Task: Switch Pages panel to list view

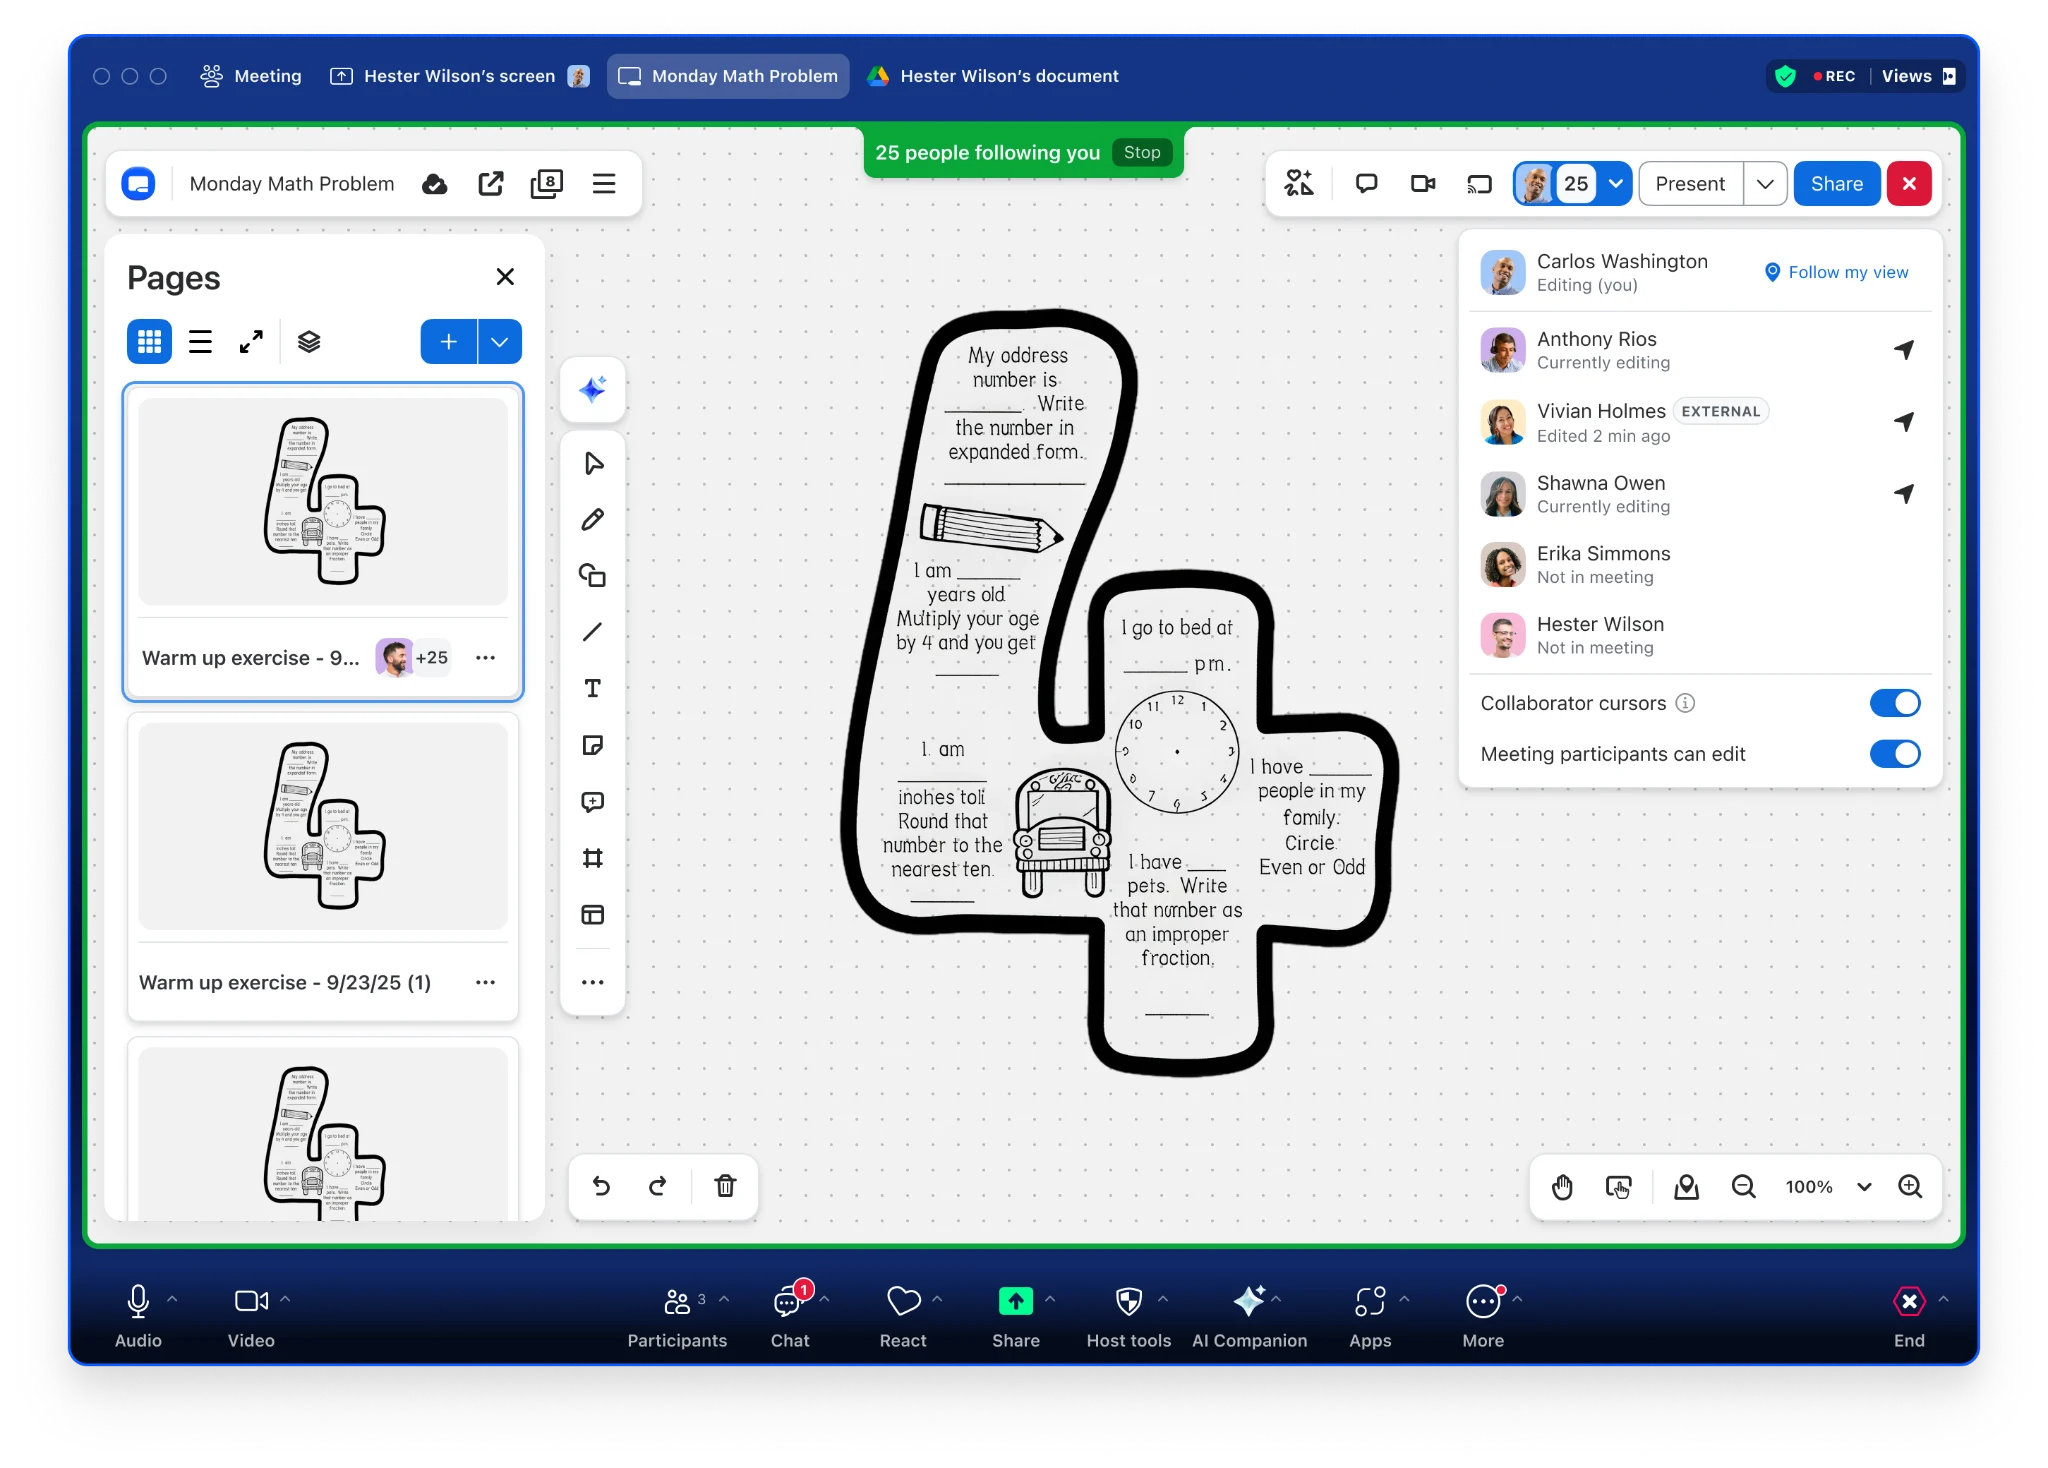Action: point(200,341)
